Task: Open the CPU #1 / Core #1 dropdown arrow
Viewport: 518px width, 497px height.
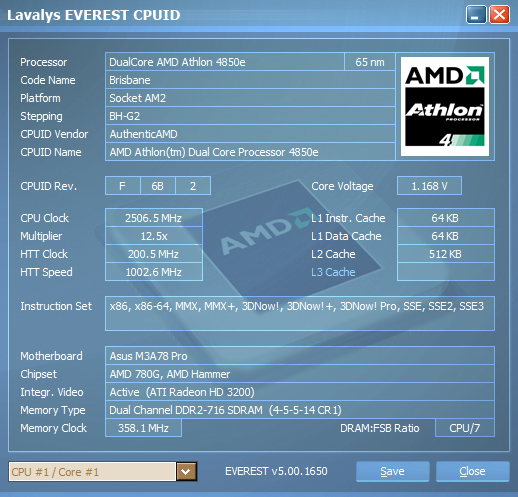Action: coord(186,471)
